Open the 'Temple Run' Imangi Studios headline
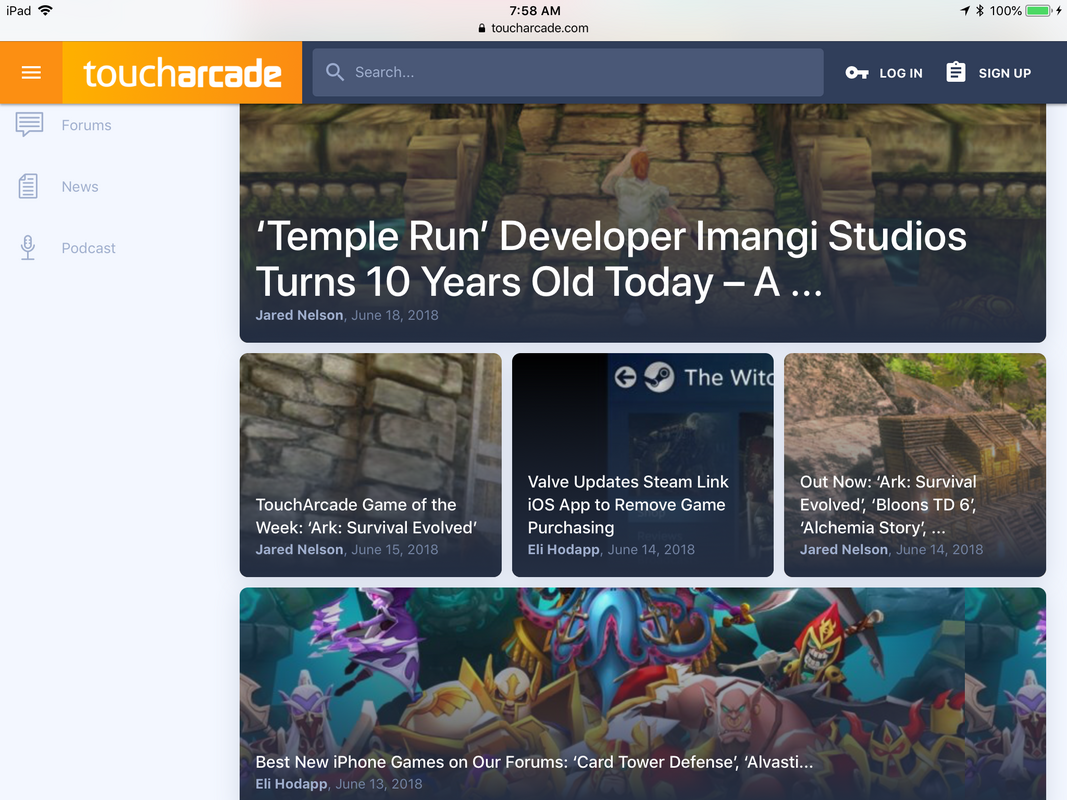Viewport: 1067px width, 800px height. (610, 259)
